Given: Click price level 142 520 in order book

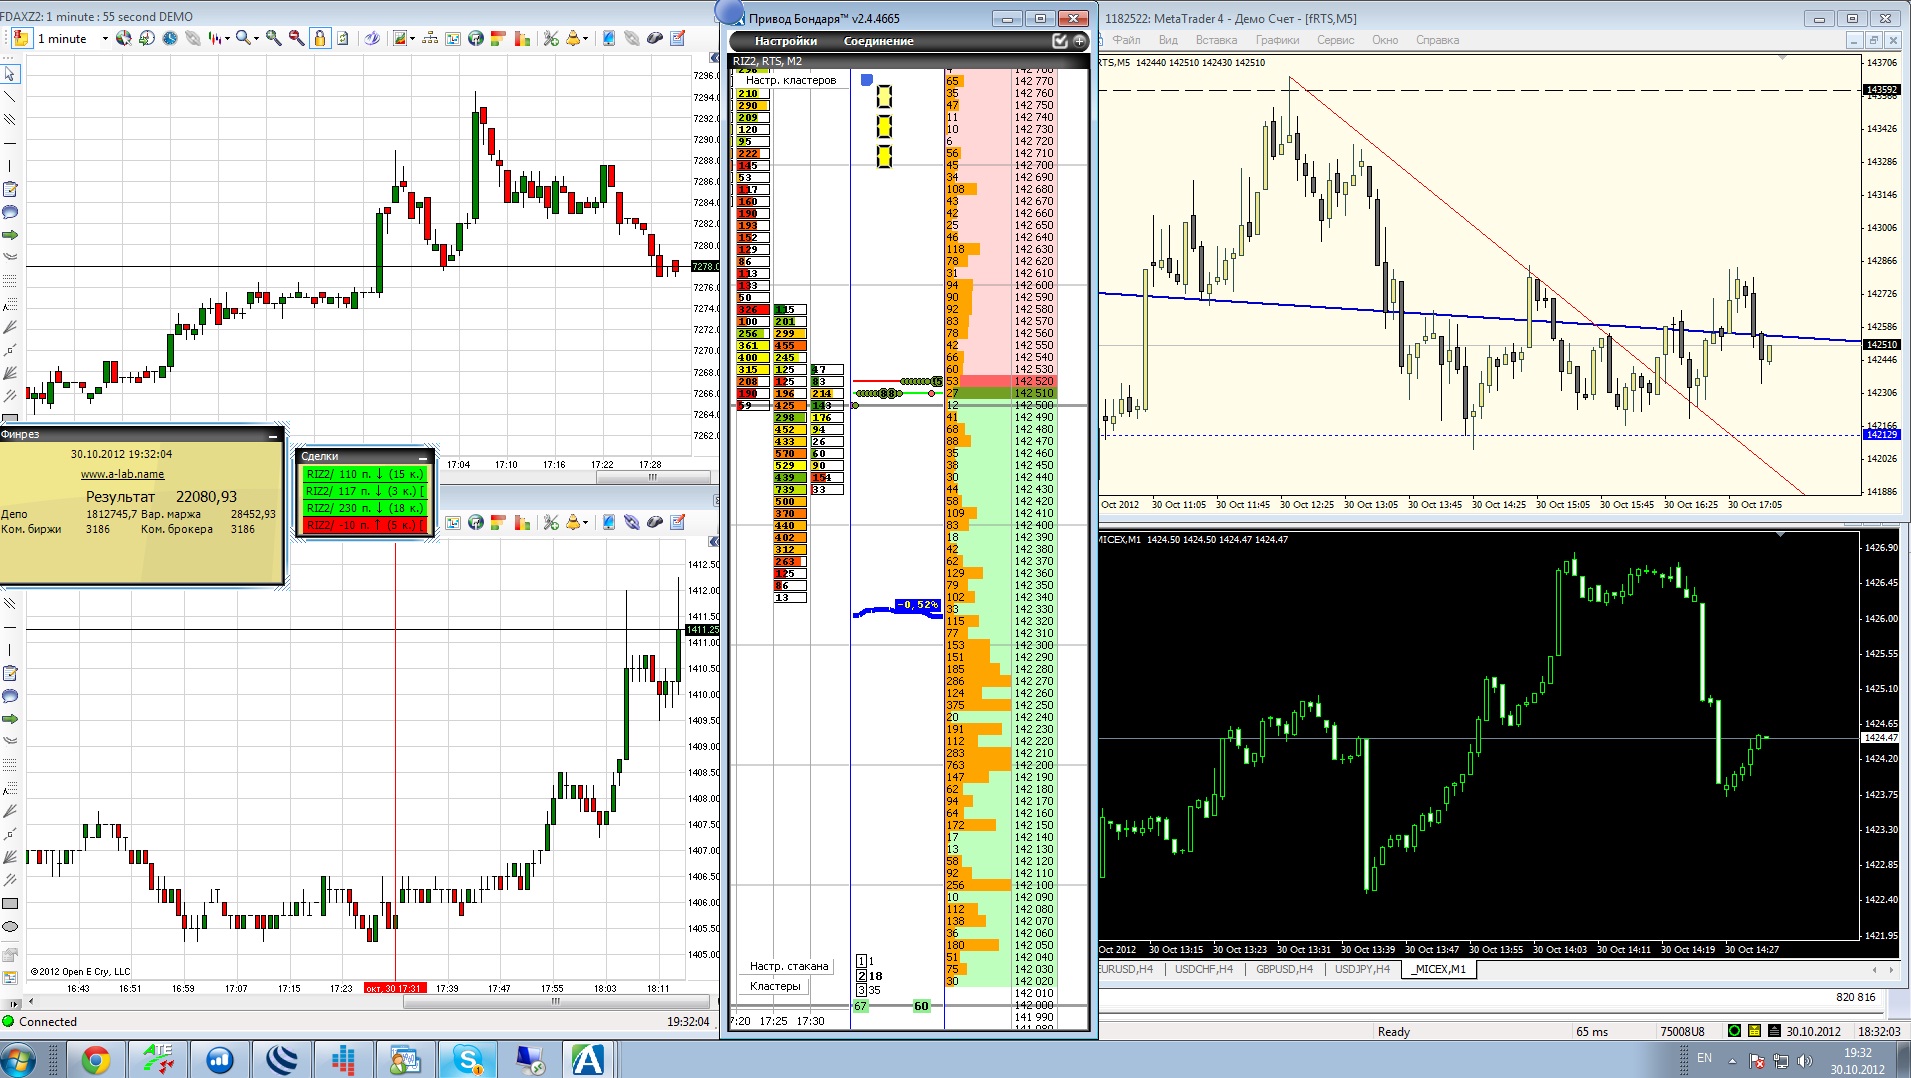Looking at the screenshot, I should [1034, 381].
